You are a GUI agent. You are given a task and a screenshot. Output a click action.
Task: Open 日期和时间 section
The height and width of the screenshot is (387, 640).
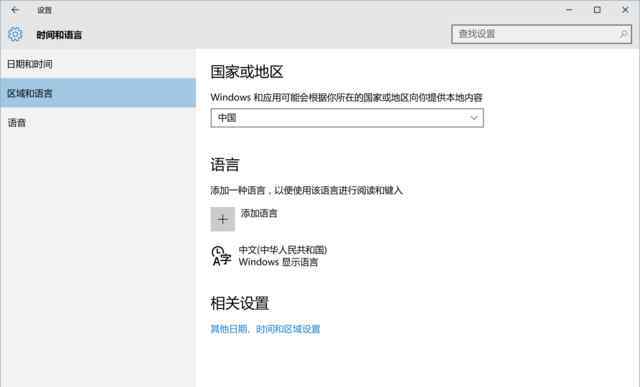[98, 64]
